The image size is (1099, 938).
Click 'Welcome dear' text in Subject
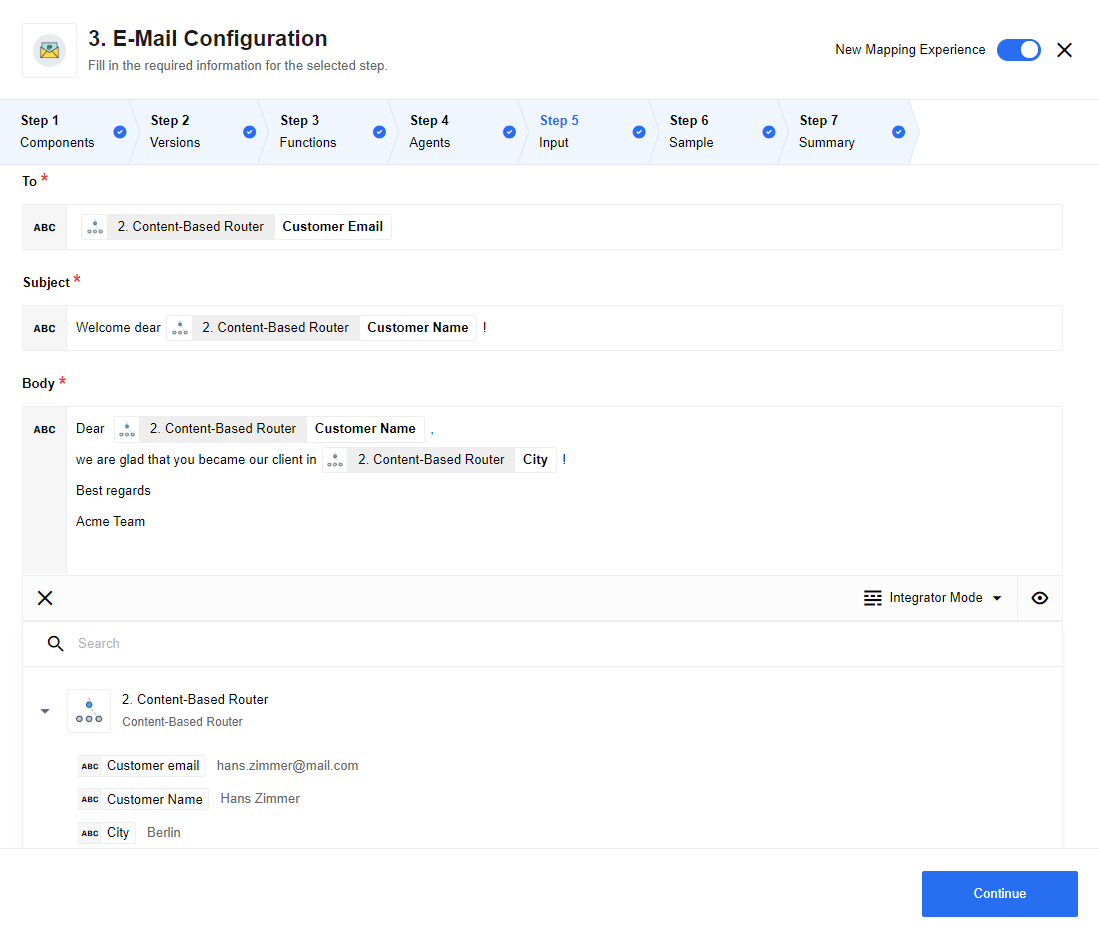click(x=118, y=327)
